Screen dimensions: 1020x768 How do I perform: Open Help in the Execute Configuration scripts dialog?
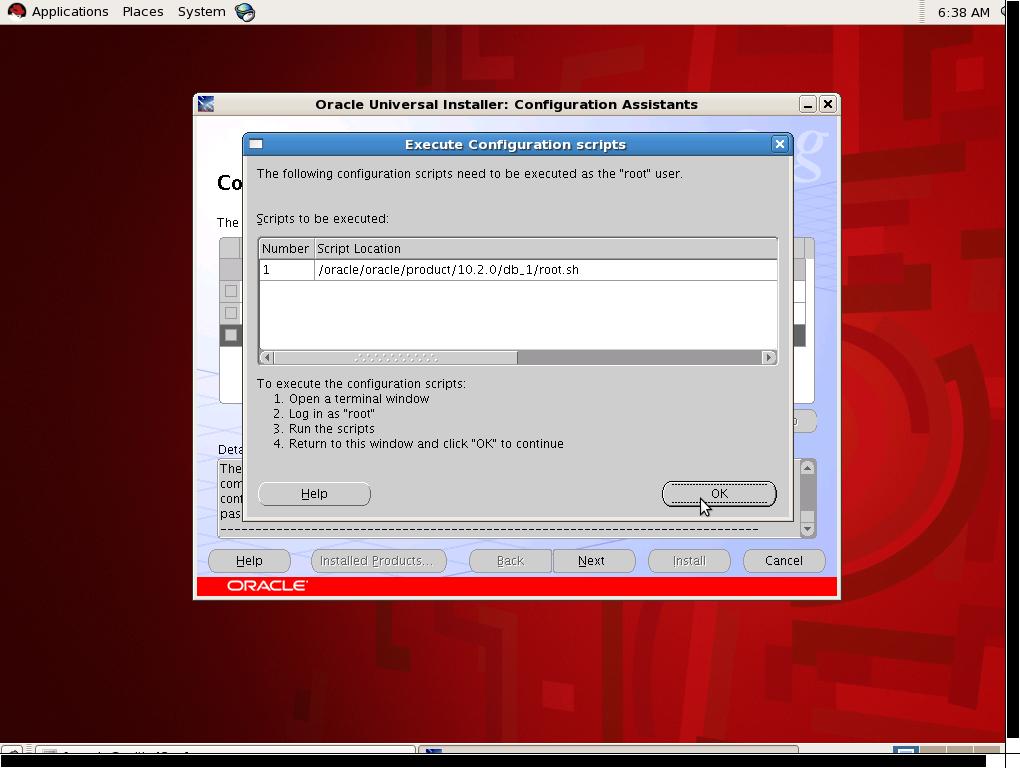(x=314, y=494)
